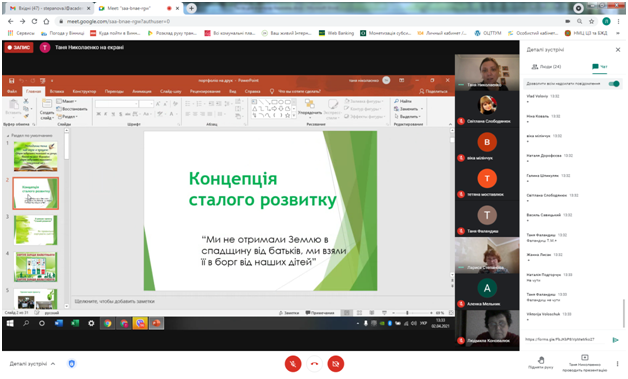Click the raise hand icon
Viewport: 628px width, 379px height.
(541, 359)
